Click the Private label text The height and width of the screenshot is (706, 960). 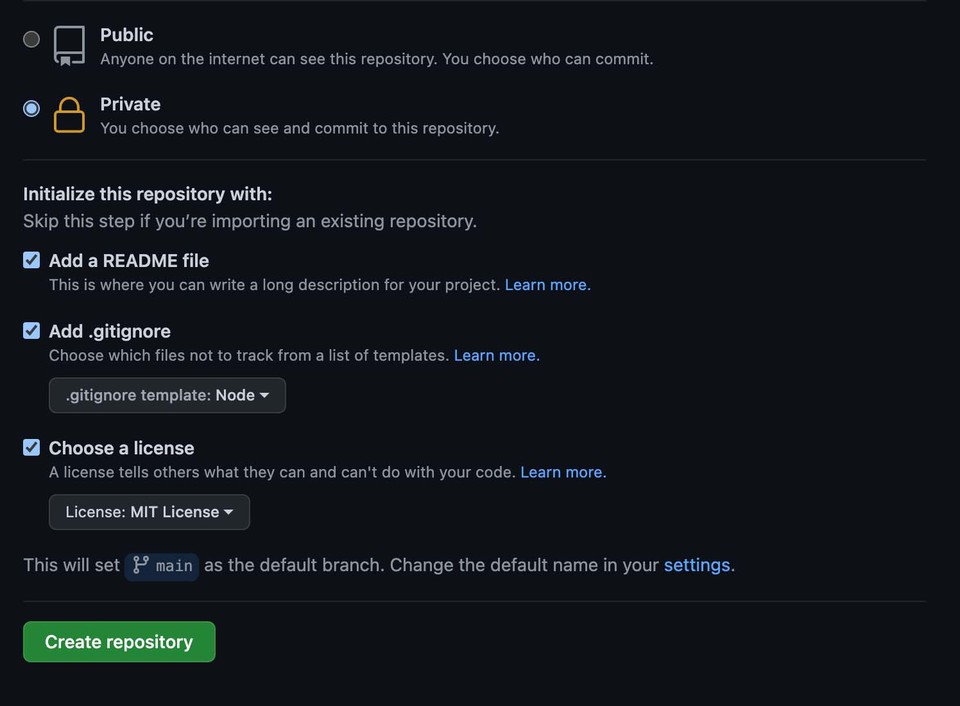tap(130, 104)
